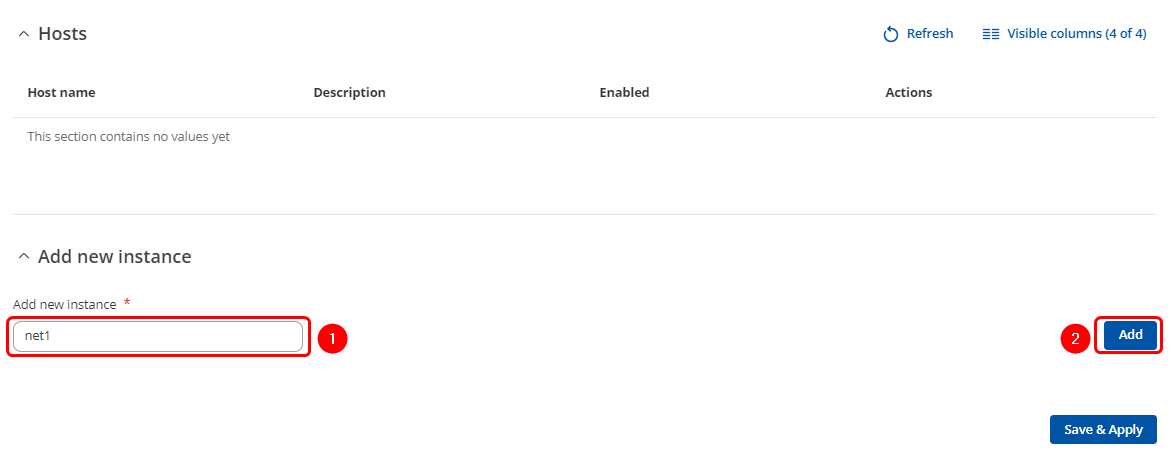
Task: Click the Hosts section title
Action: click(x=62, y=34)
